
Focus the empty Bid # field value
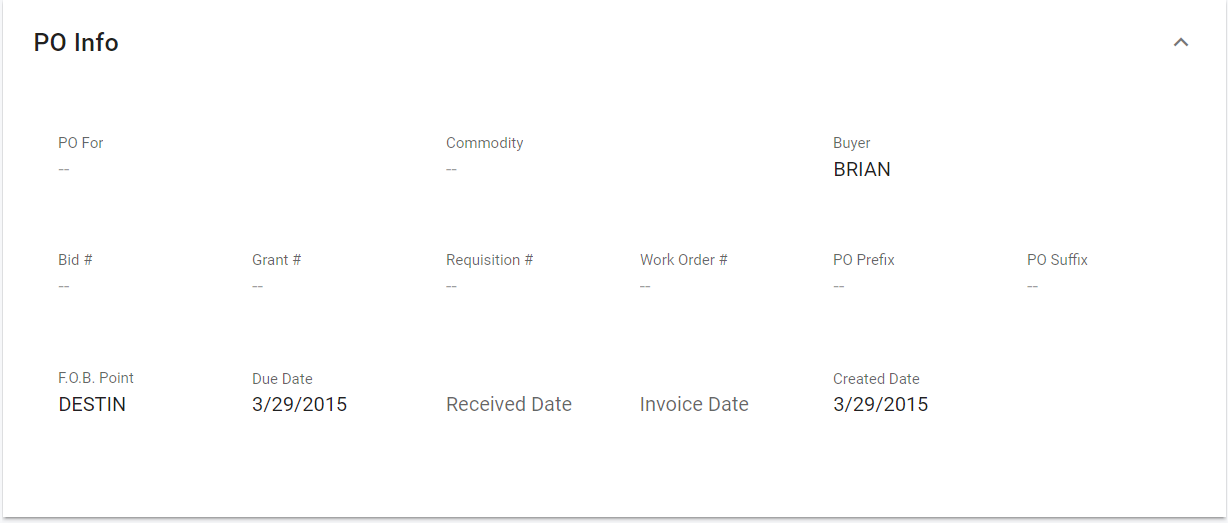(64, 287)
